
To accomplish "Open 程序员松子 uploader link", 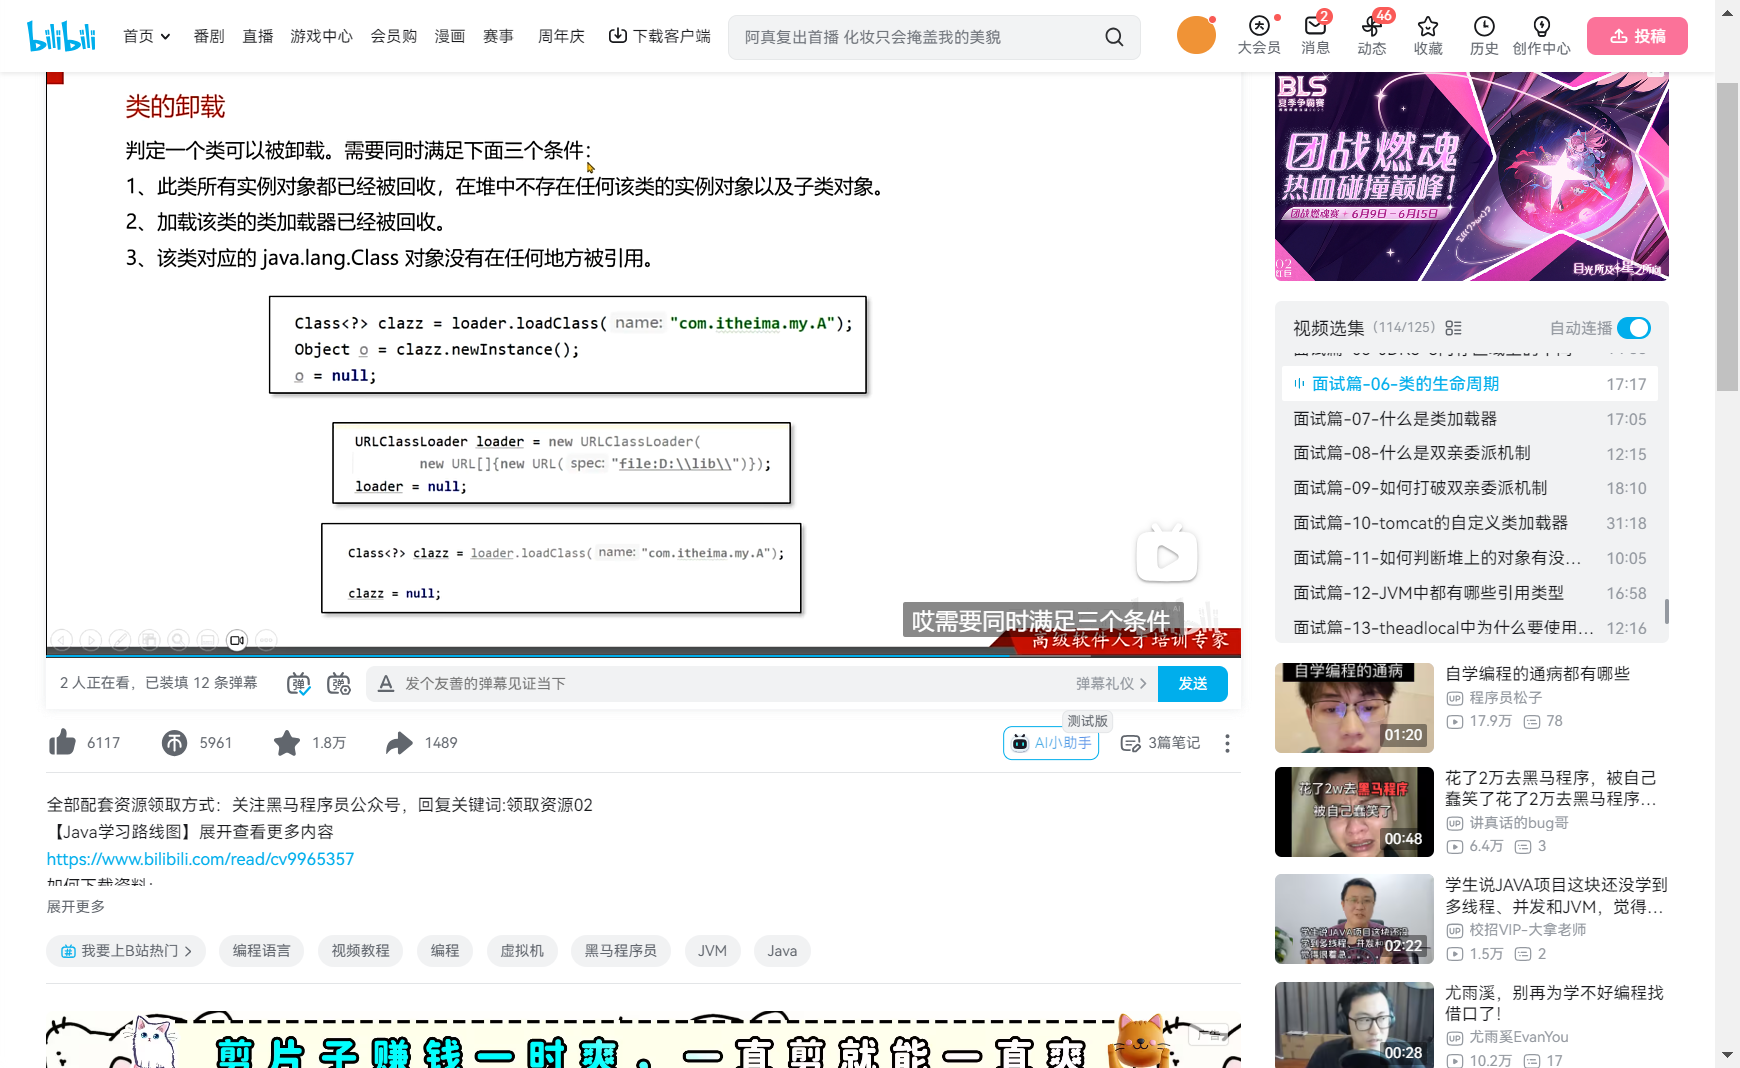I will (x=1505, y=698).
